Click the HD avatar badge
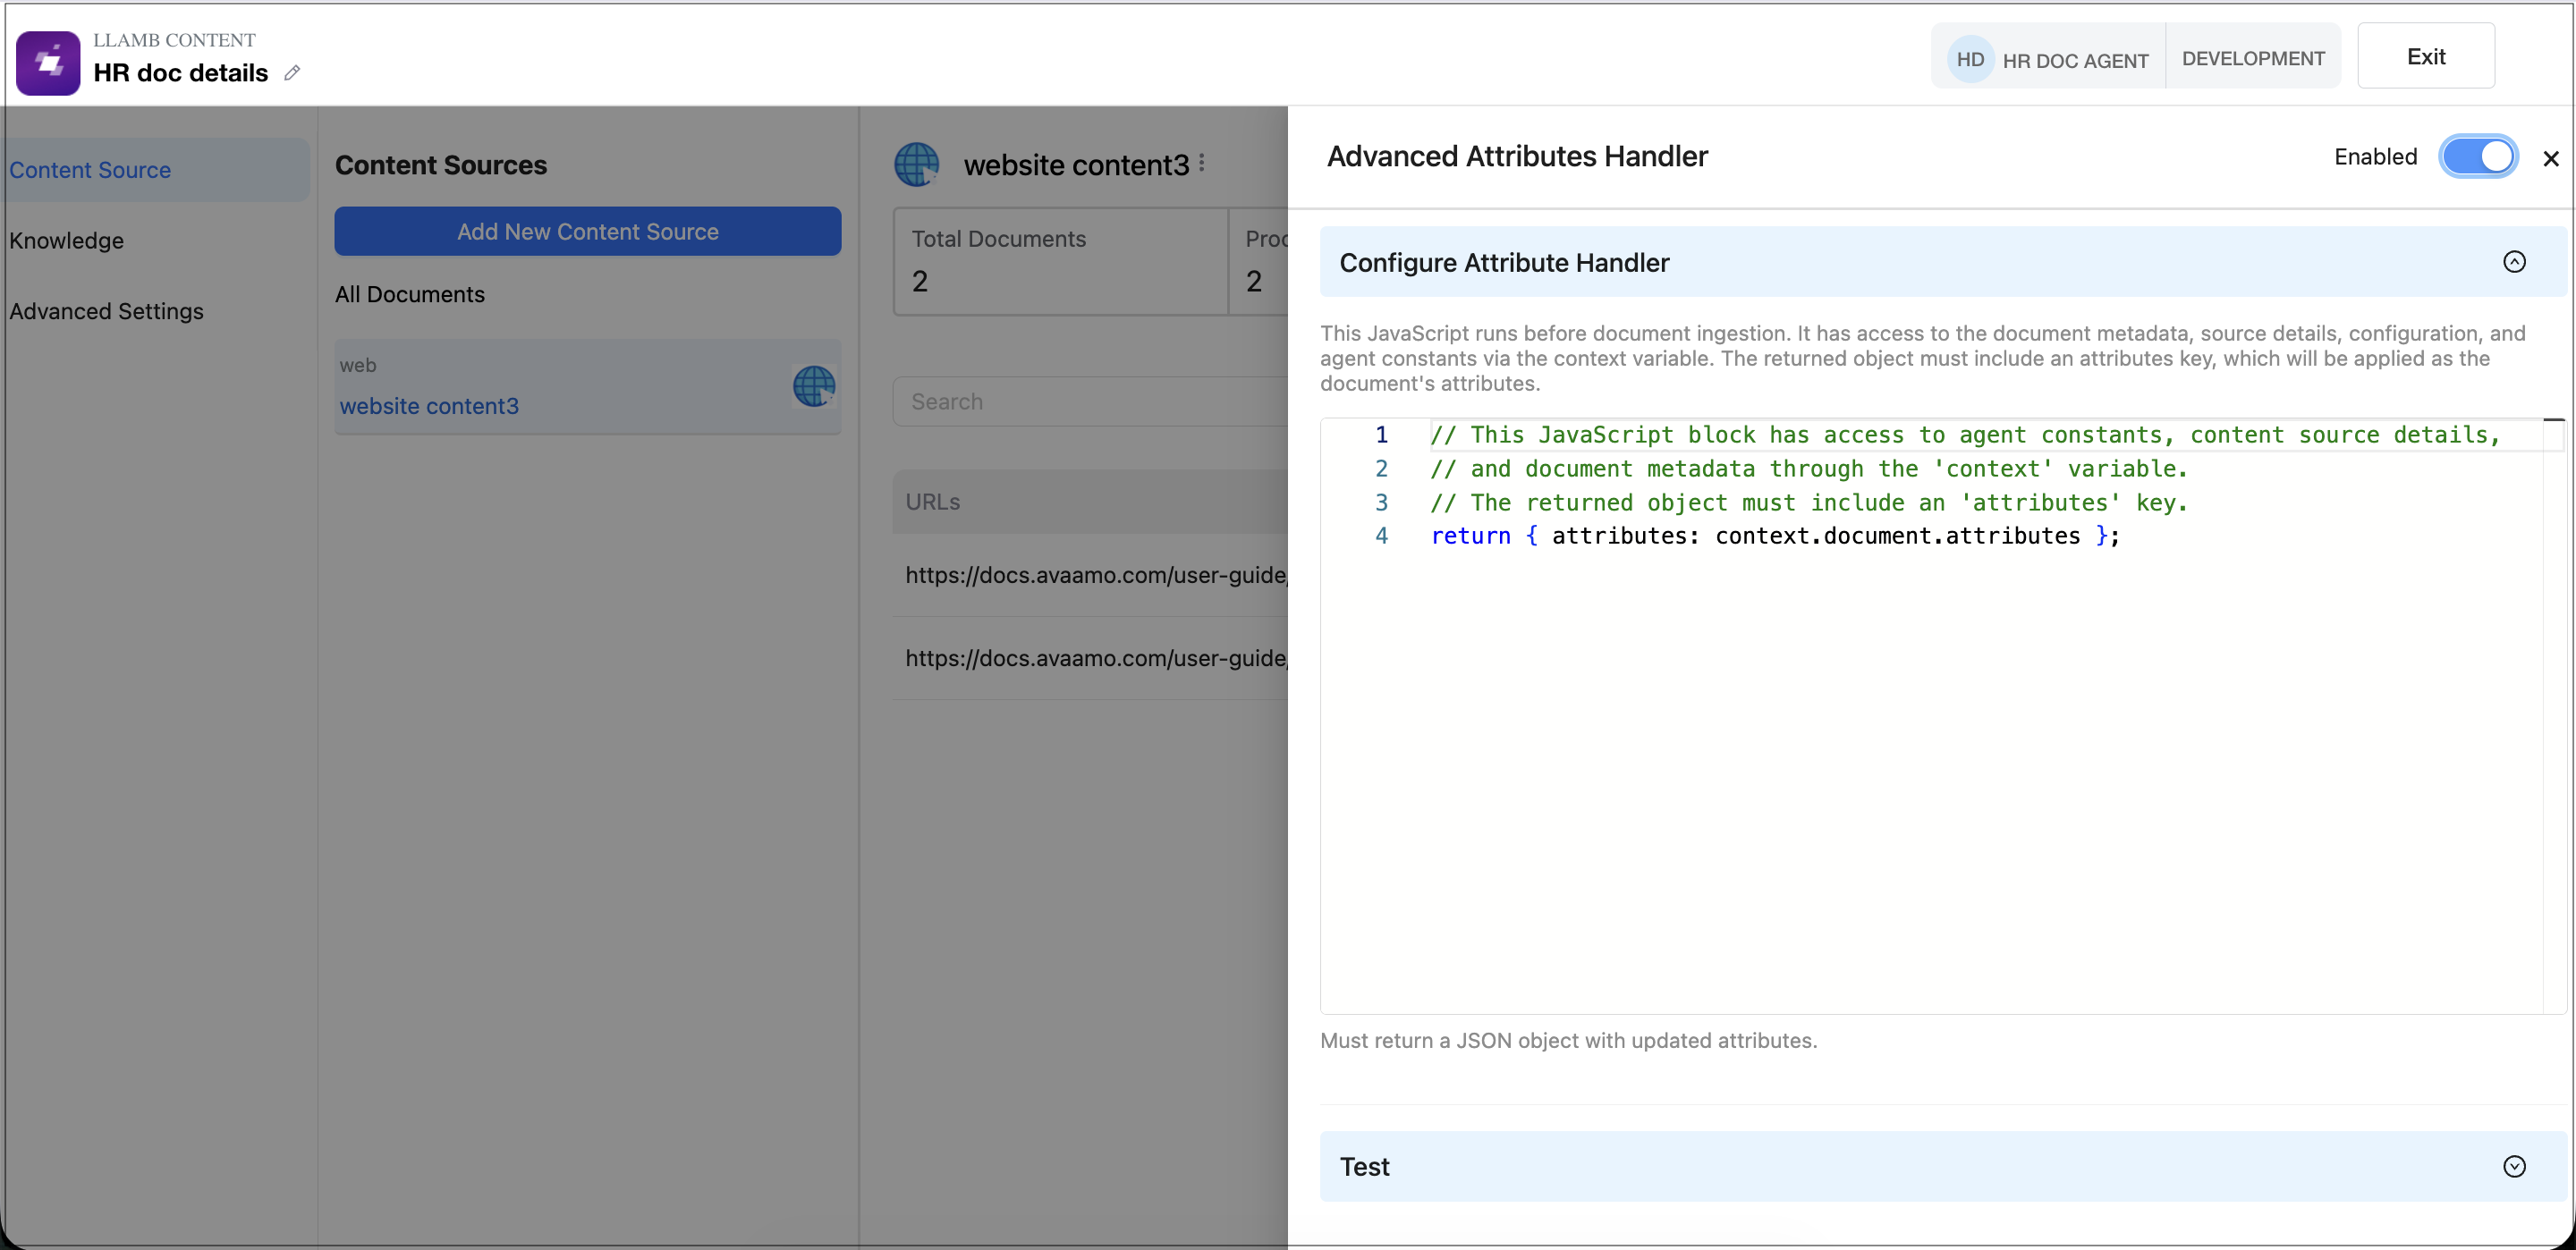The width and height of the screenshot is (2576, 1250). [1970, 60]
